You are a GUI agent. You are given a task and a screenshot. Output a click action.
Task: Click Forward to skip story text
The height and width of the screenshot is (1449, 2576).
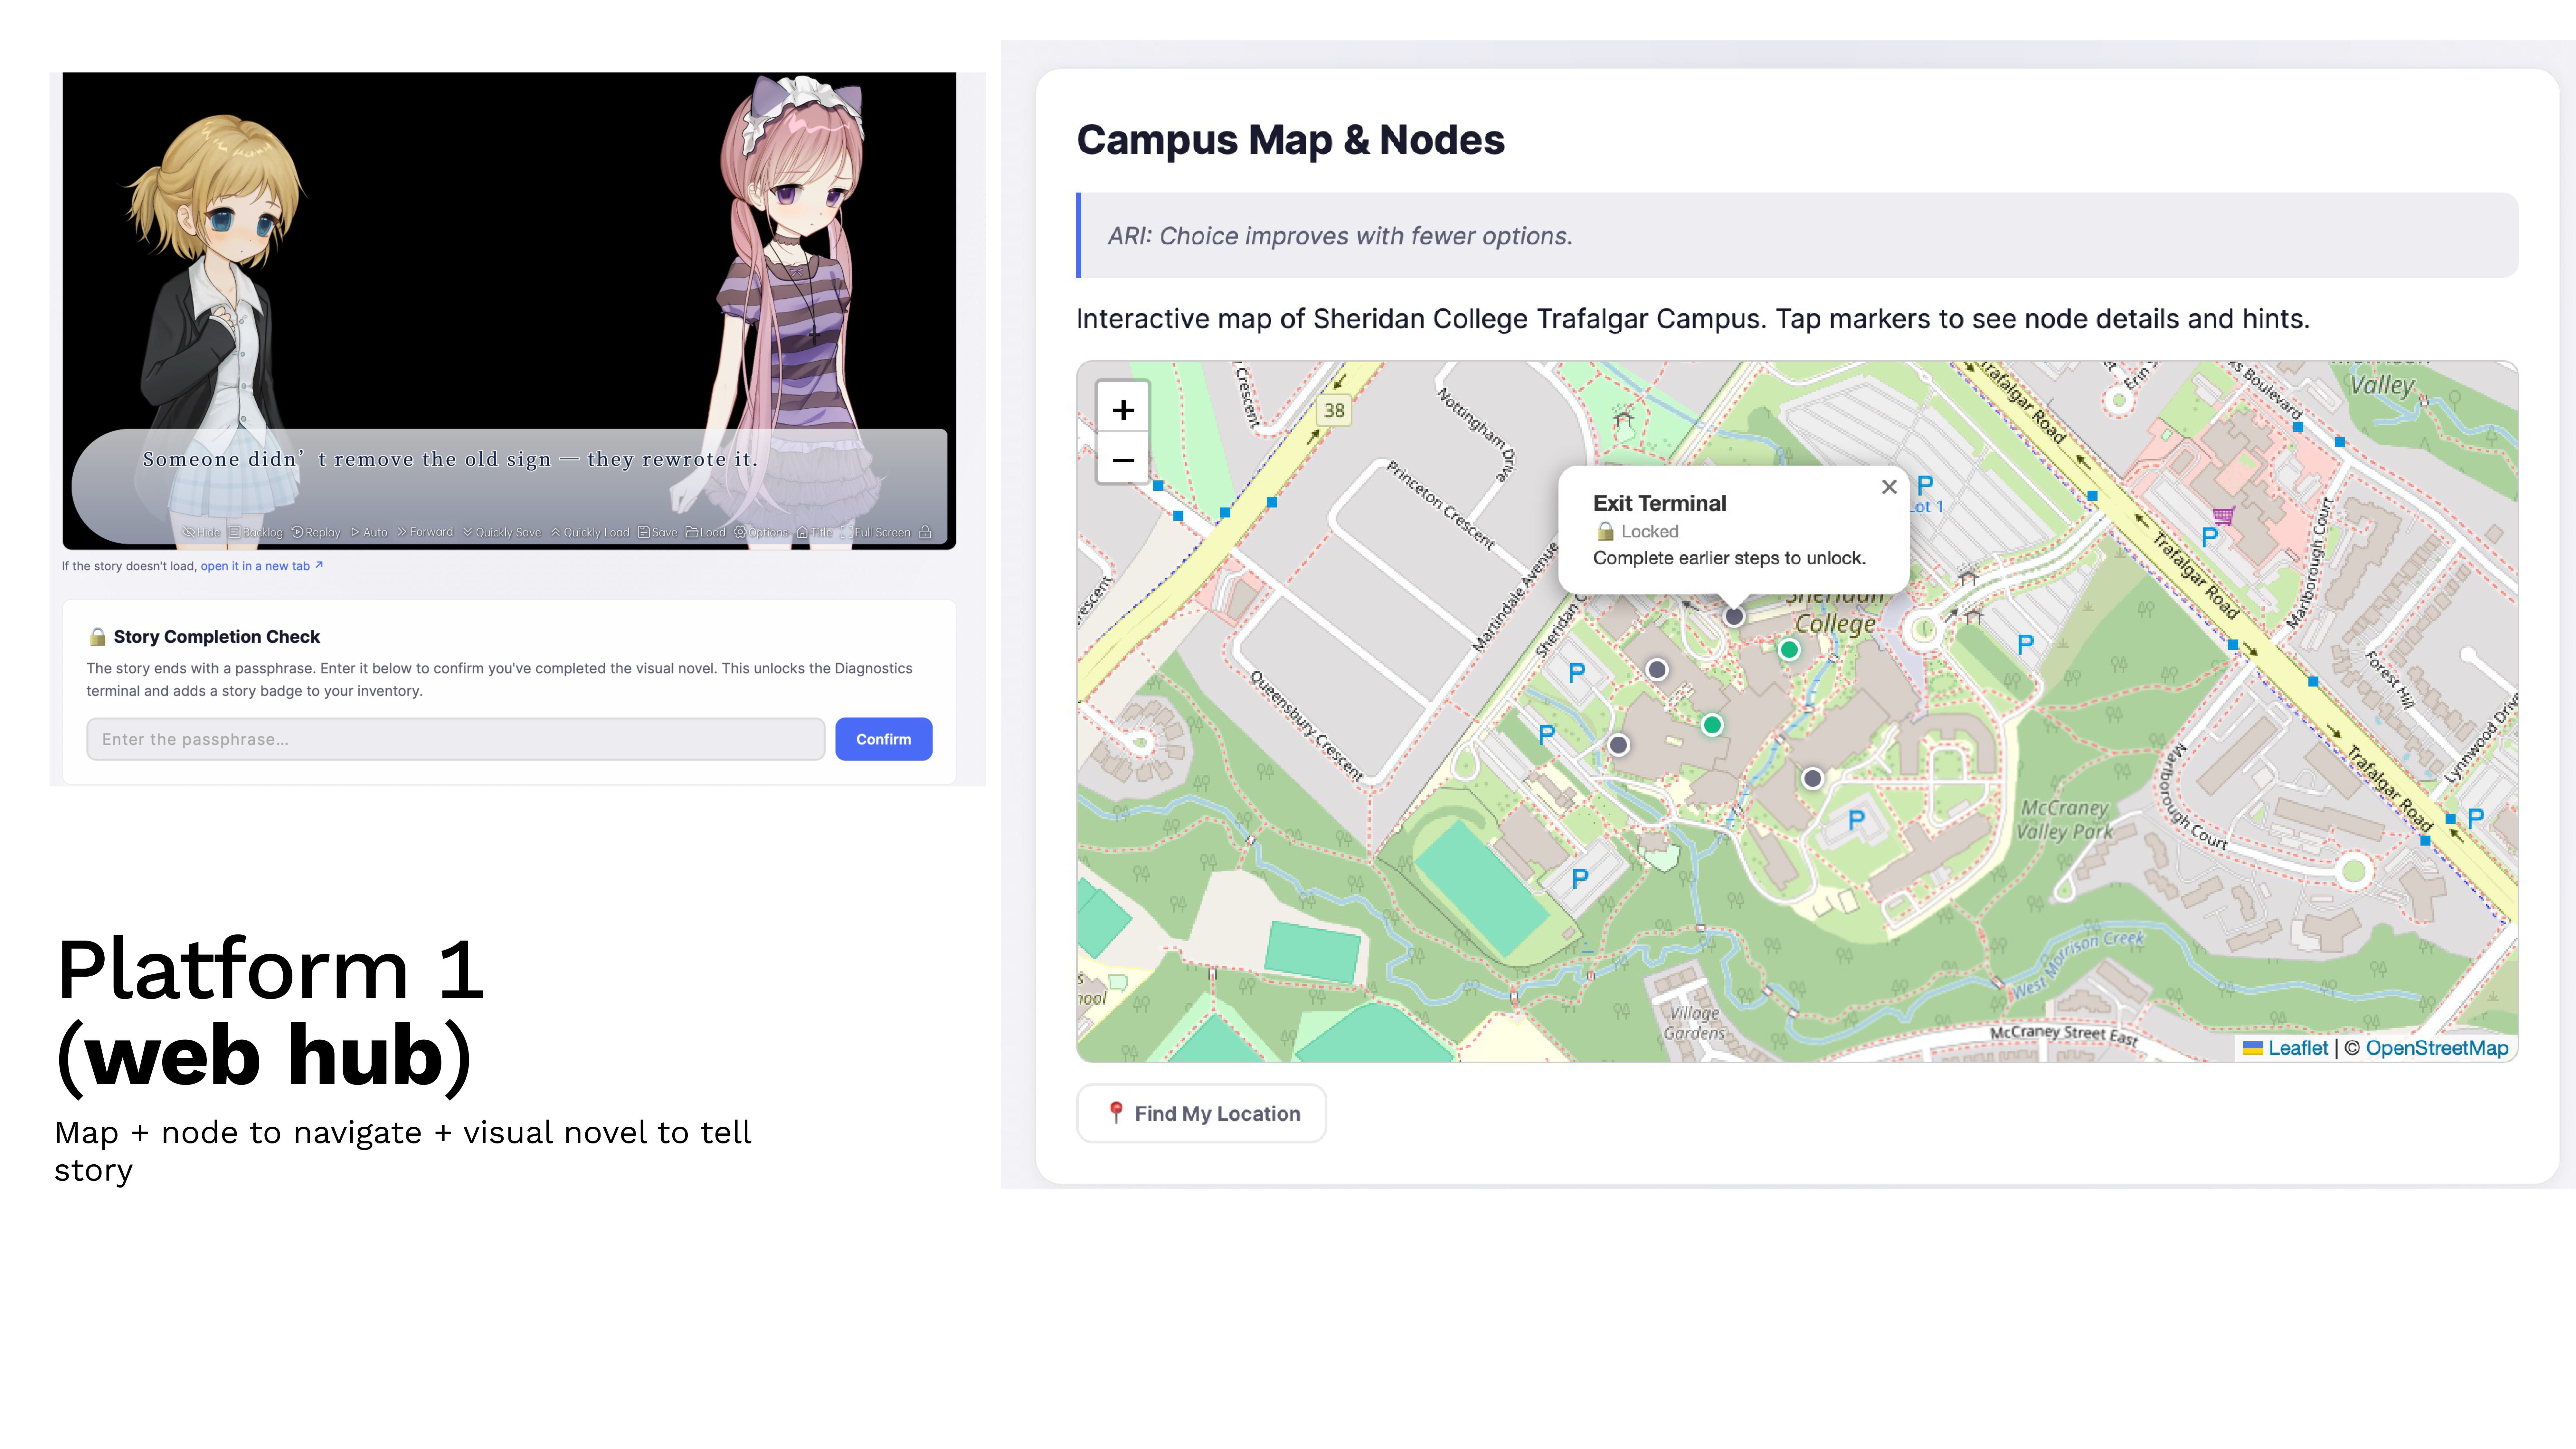pos(425,532)
